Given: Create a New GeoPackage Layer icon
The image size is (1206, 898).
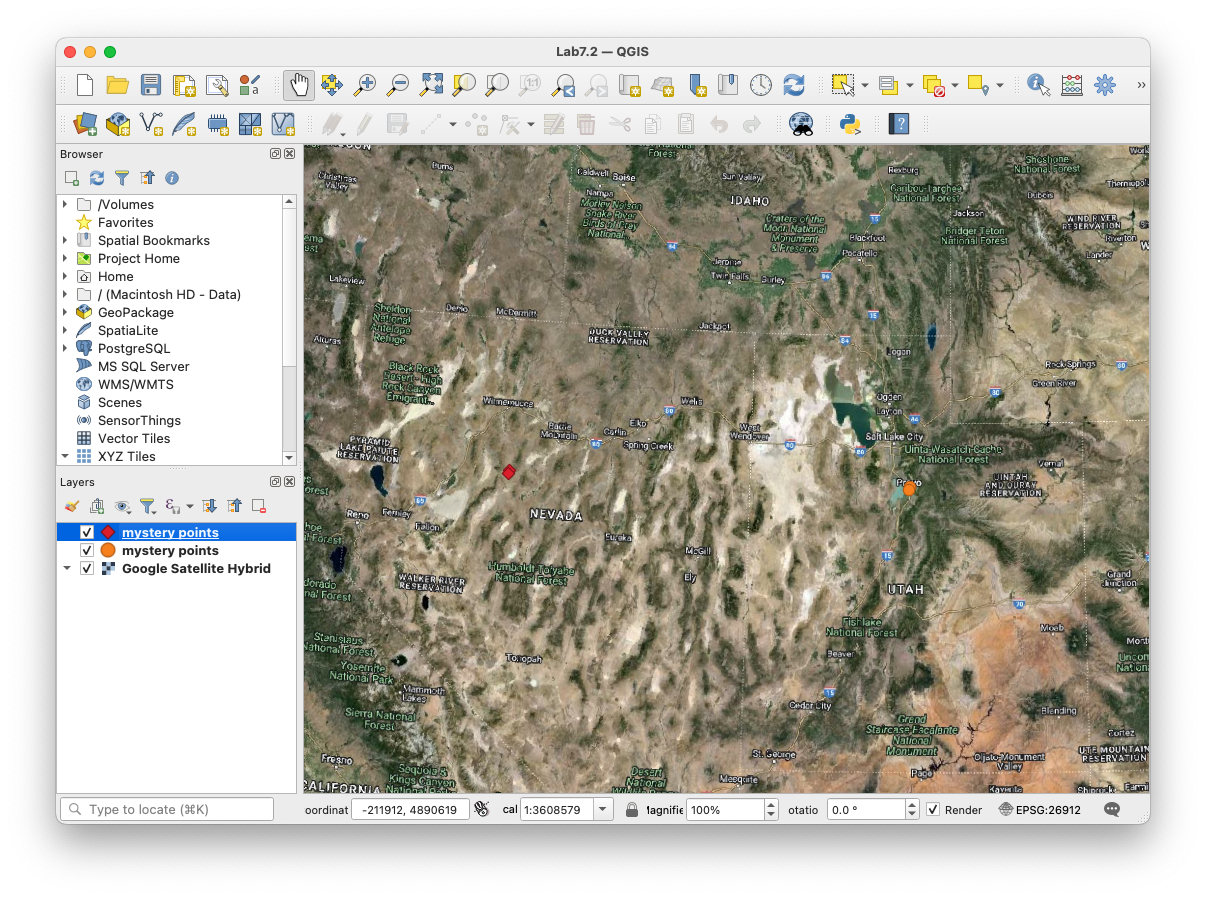Looking at the screenshot, I should point(118,124).
